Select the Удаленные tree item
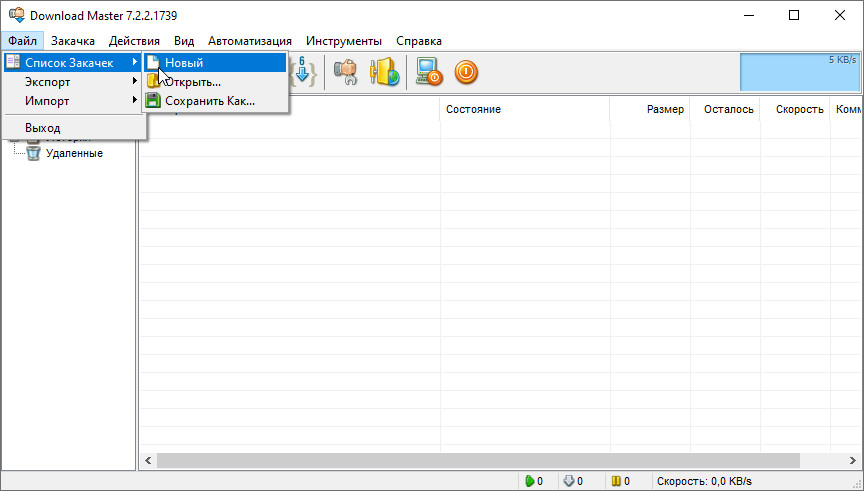The height and width of the screenshot is (491, 864). coord(74,153)
